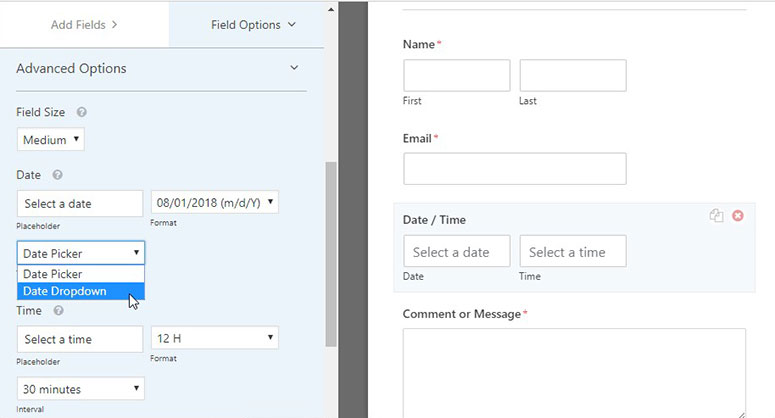The width and height of the screenshot is (775, 418).
Task: Click the Date help question icon
Action: coord(57,175)
